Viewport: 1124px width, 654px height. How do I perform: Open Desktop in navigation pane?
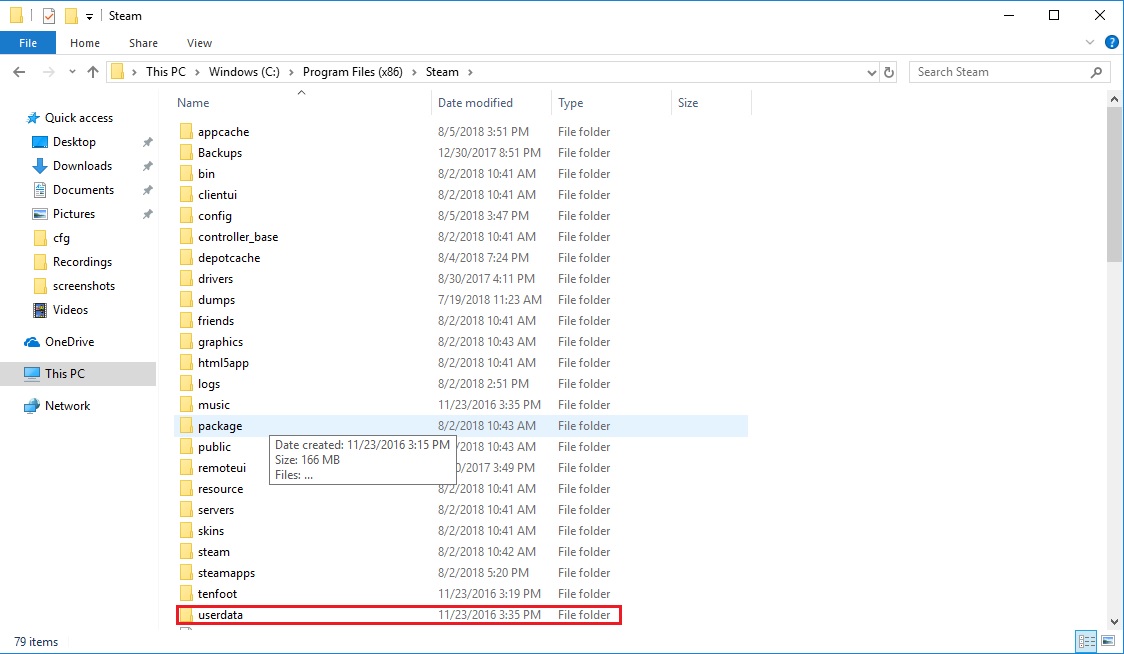pos(74,142)
